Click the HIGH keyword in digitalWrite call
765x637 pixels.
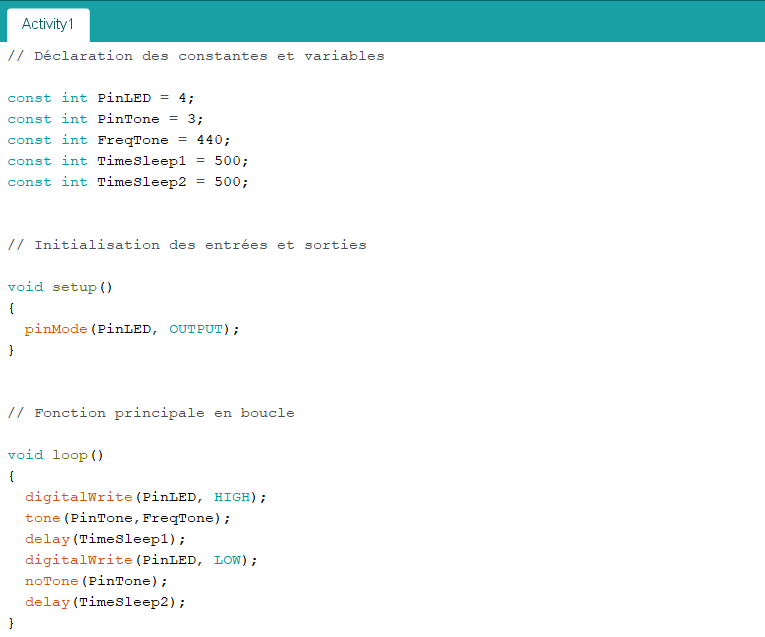[232, 497]
